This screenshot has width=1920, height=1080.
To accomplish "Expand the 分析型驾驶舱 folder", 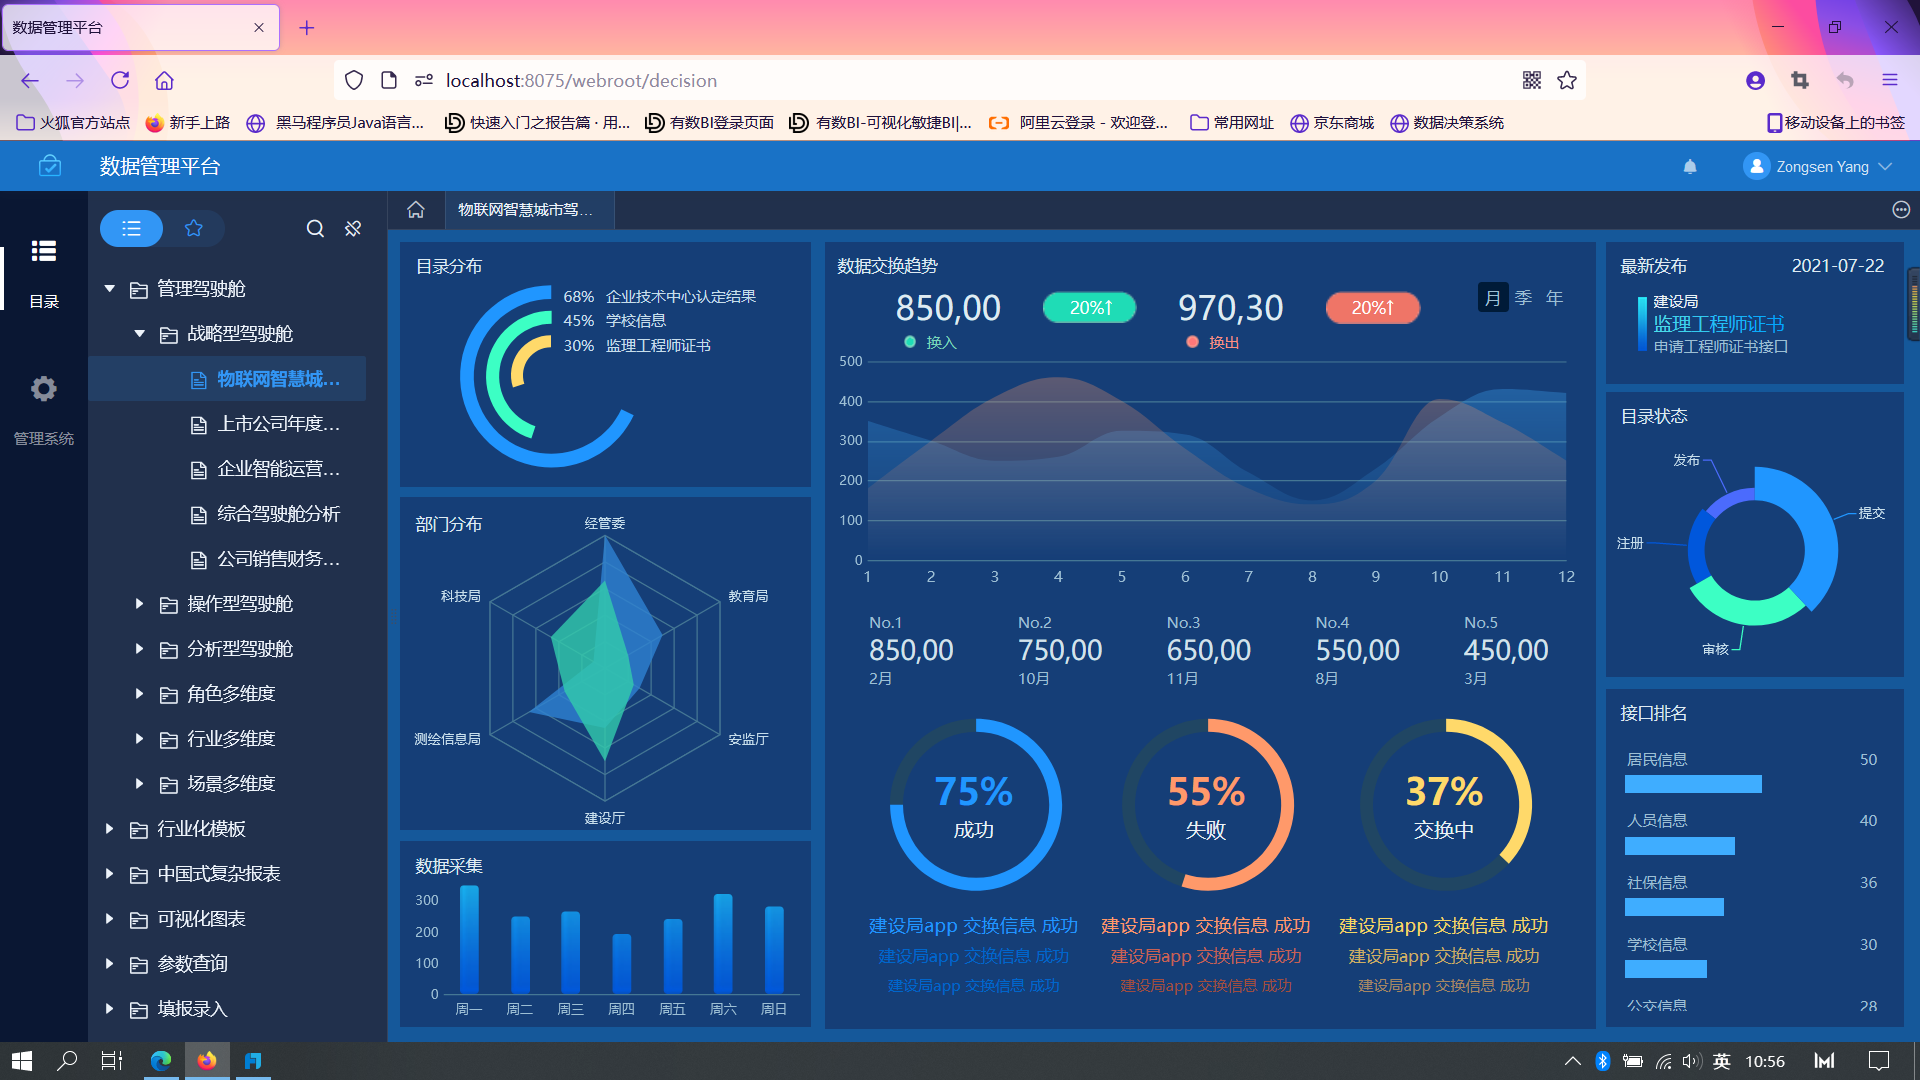I will [140, 649].
